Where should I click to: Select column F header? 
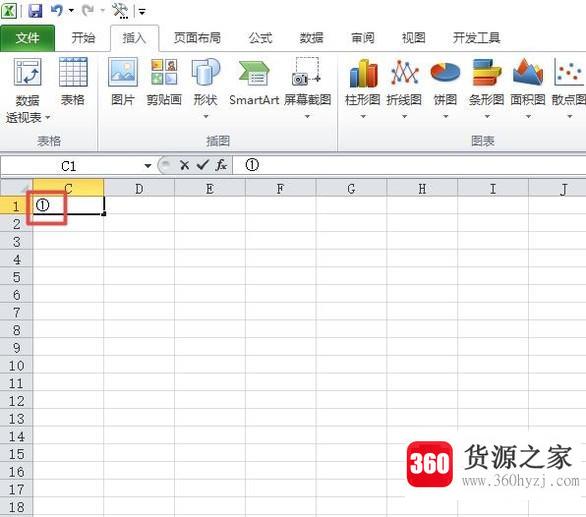coord(280,188)
